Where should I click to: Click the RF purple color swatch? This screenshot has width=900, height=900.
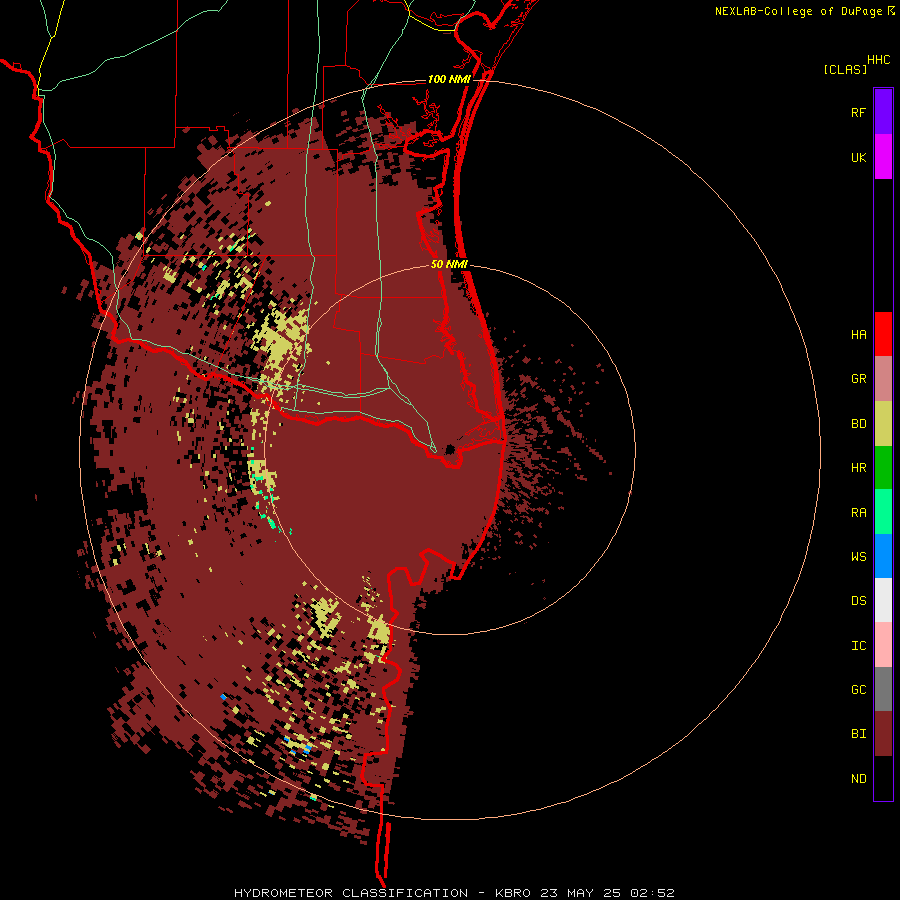883,112
